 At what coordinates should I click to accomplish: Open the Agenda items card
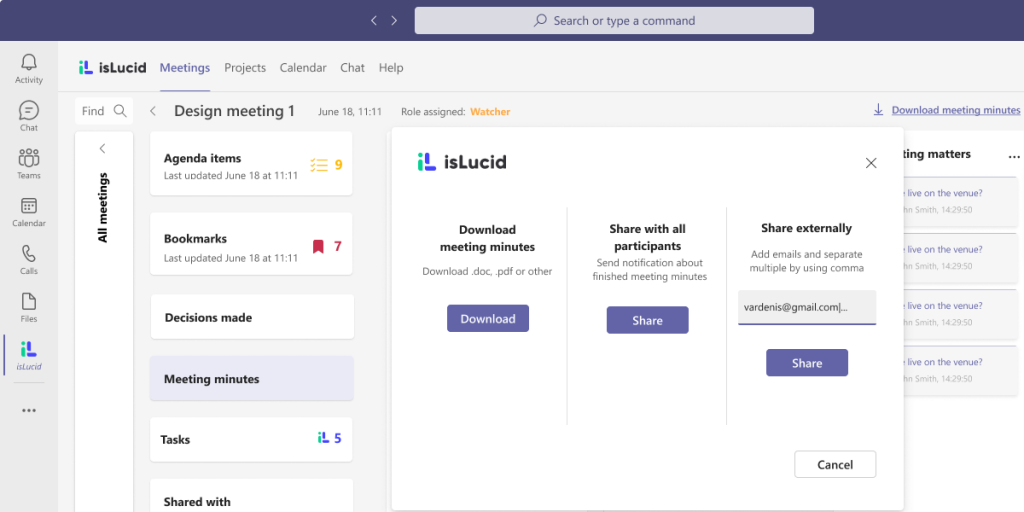251,164
